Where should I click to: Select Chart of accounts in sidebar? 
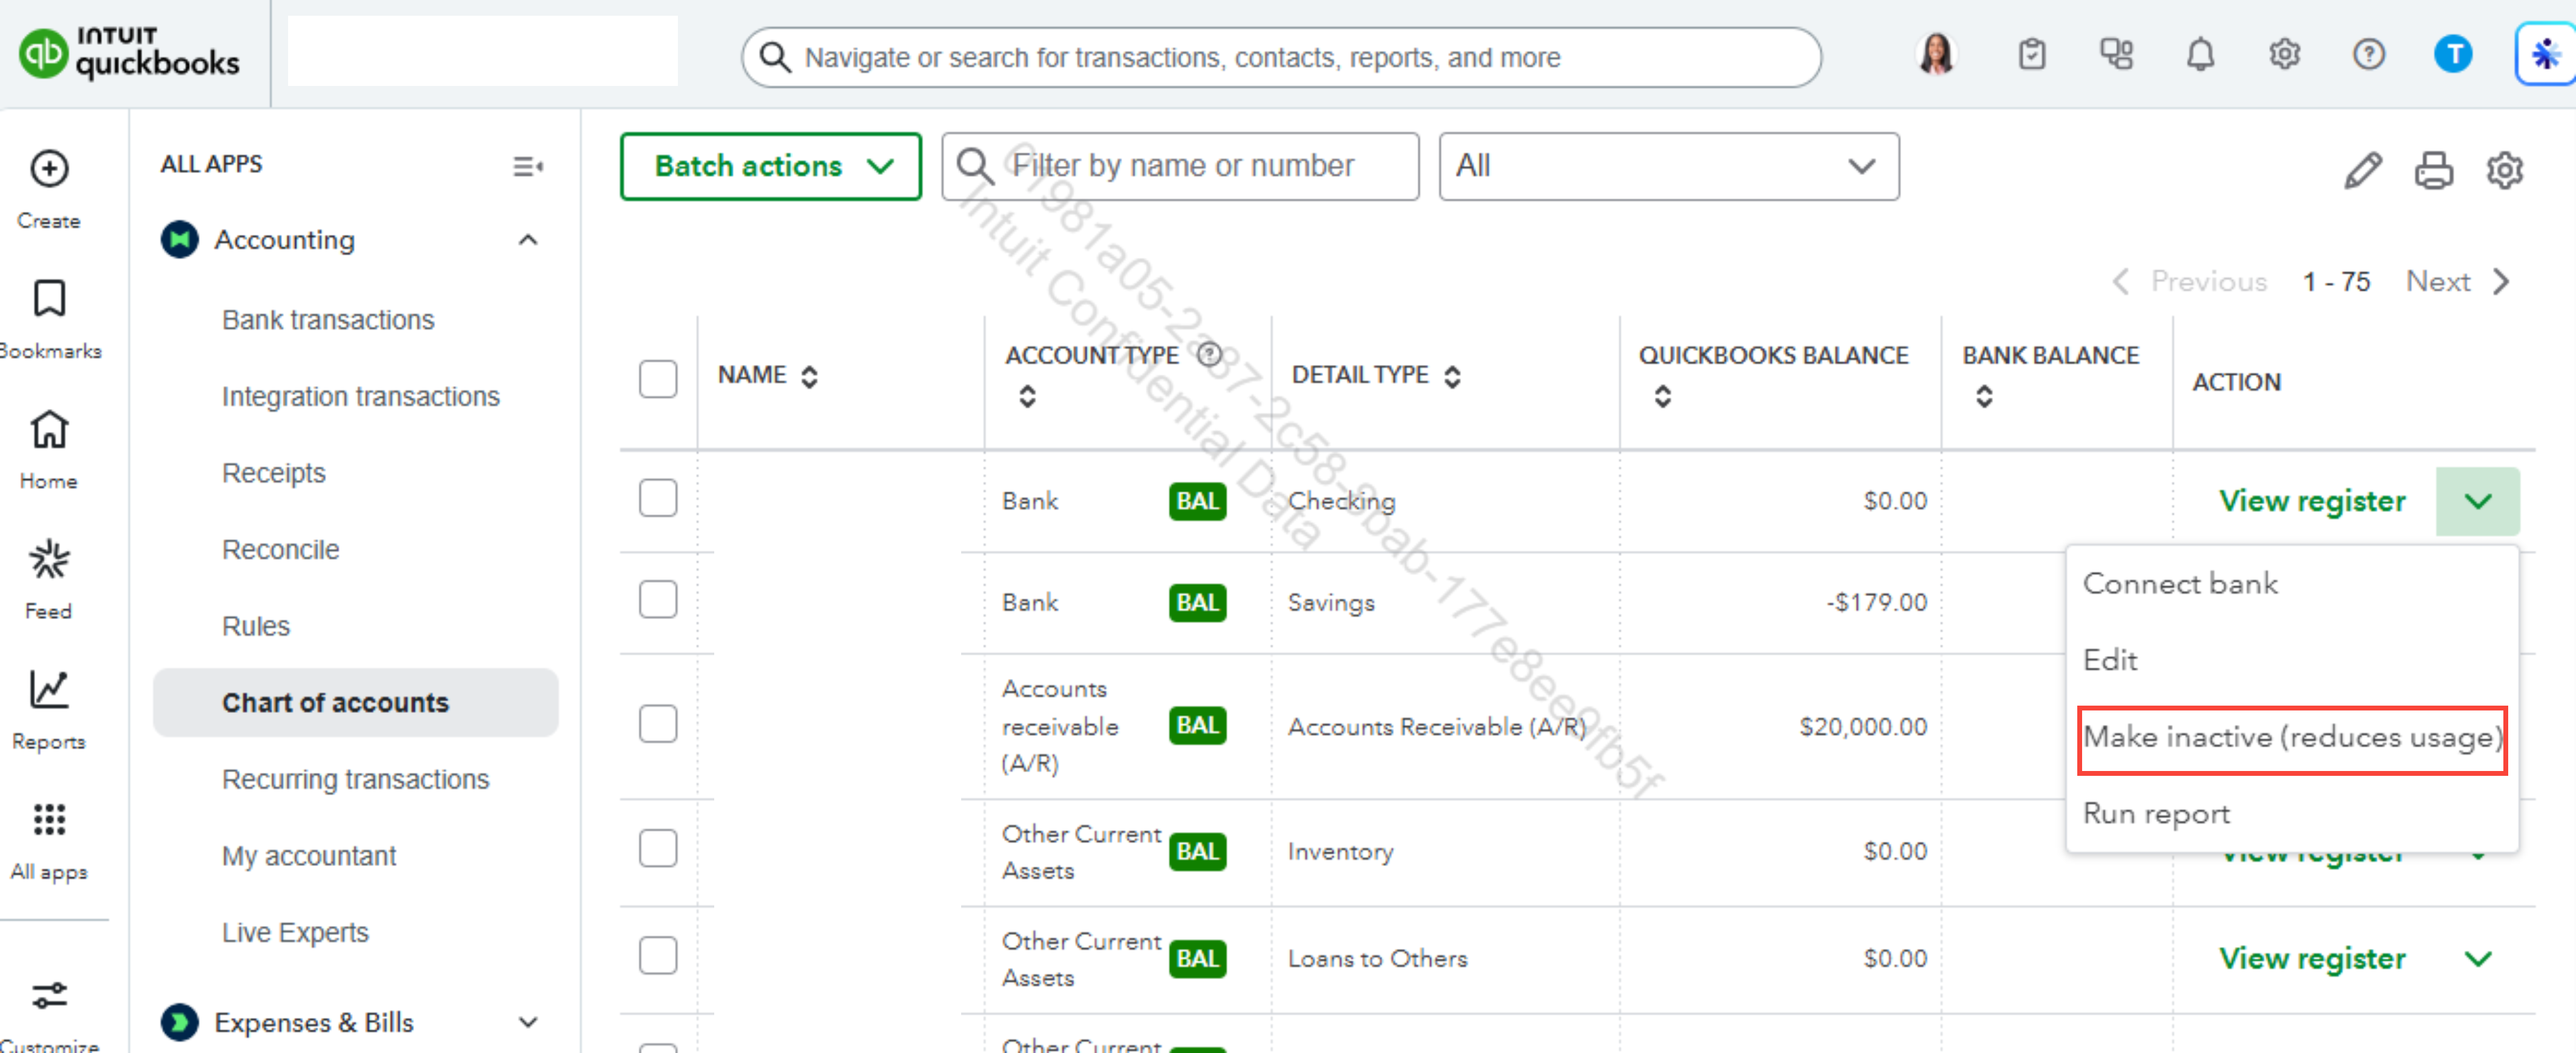coord(355,703)
